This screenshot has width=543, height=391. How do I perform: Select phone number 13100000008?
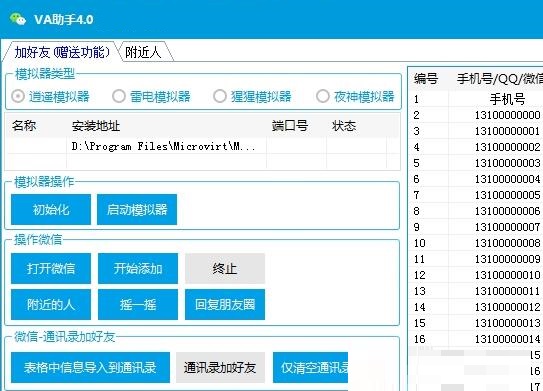[x=507, y=243]
